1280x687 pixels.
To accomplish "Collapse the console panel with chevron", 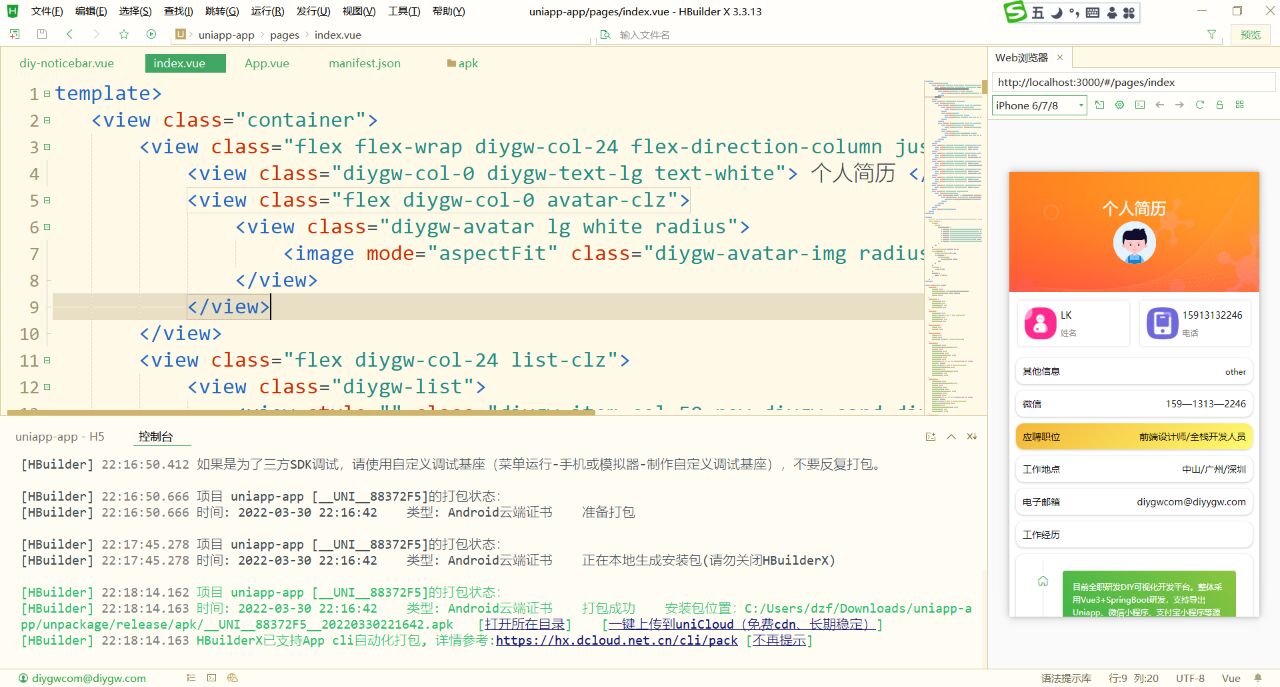I will pyautogui.click(x=953, y=436).
